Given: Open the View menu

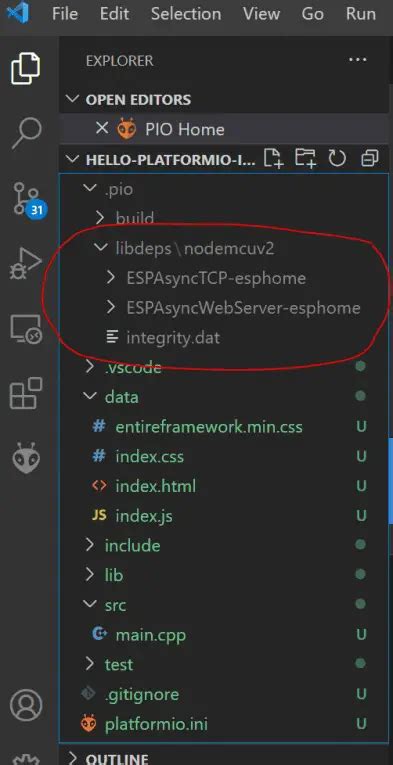Looking at the screenshot, I should (x=261, y=14).
